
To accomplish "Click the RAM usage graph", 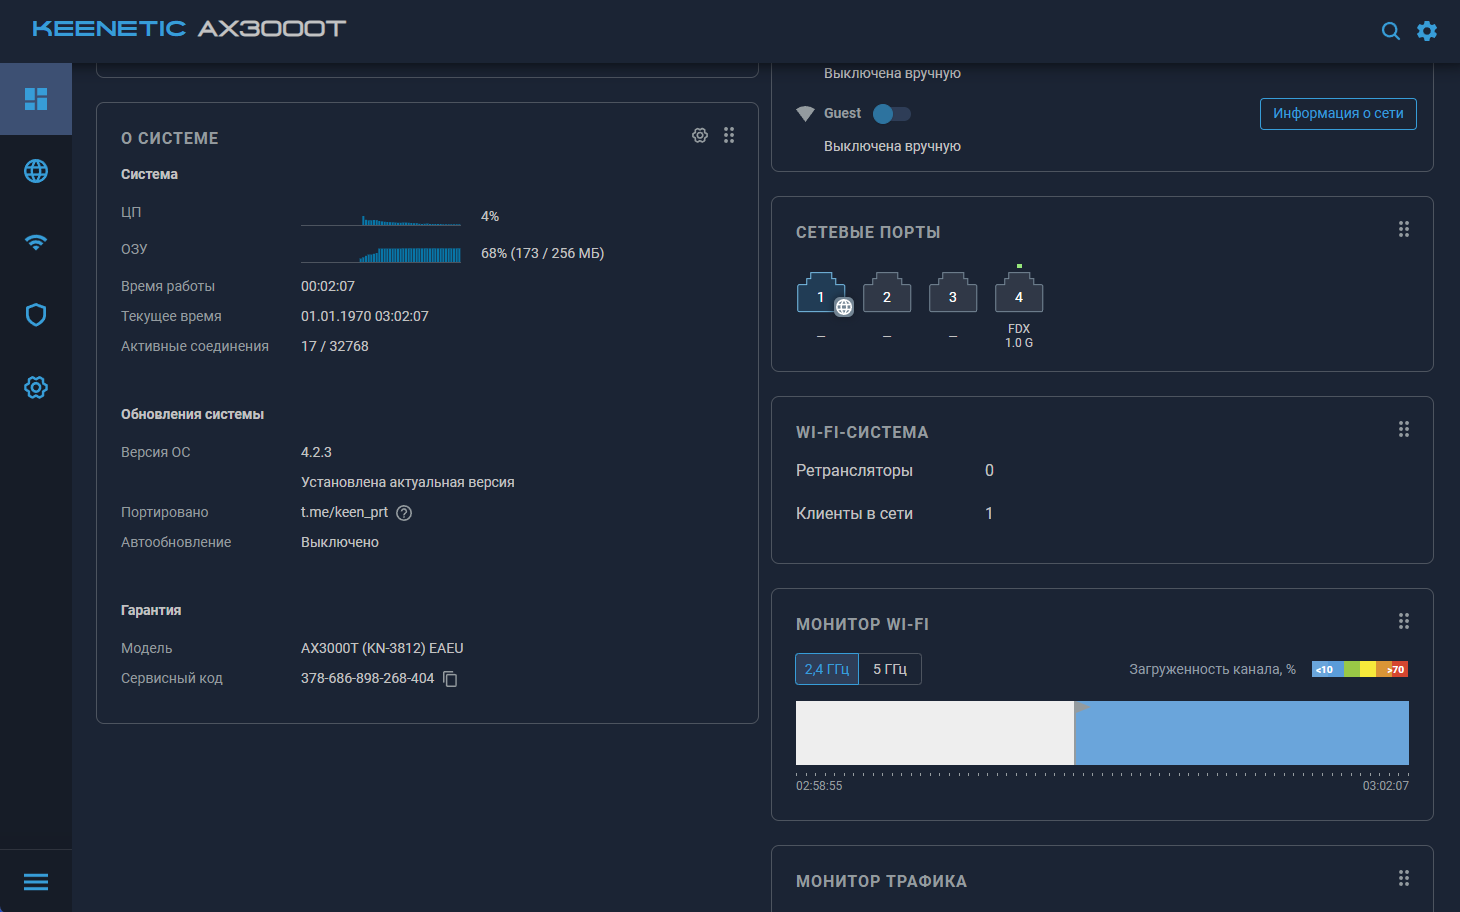I will click(x=381, y=255).
